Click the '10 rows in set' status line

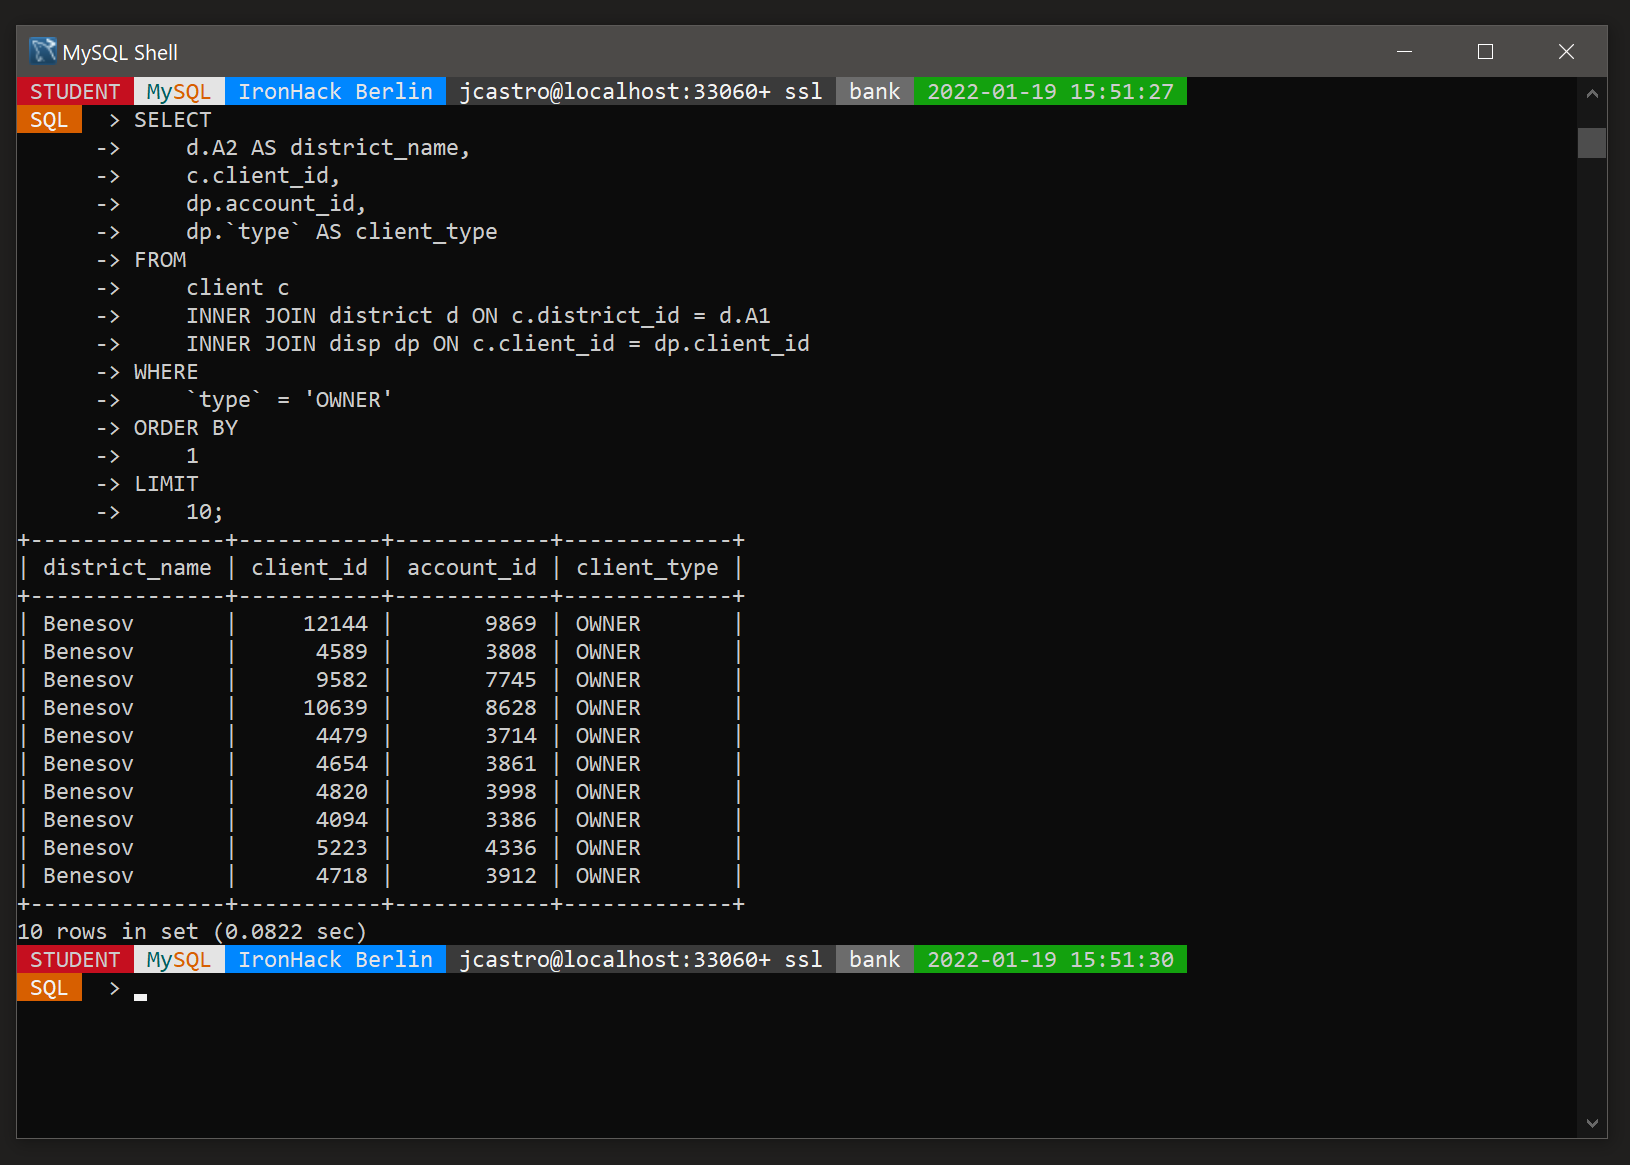tap(190, 931)
